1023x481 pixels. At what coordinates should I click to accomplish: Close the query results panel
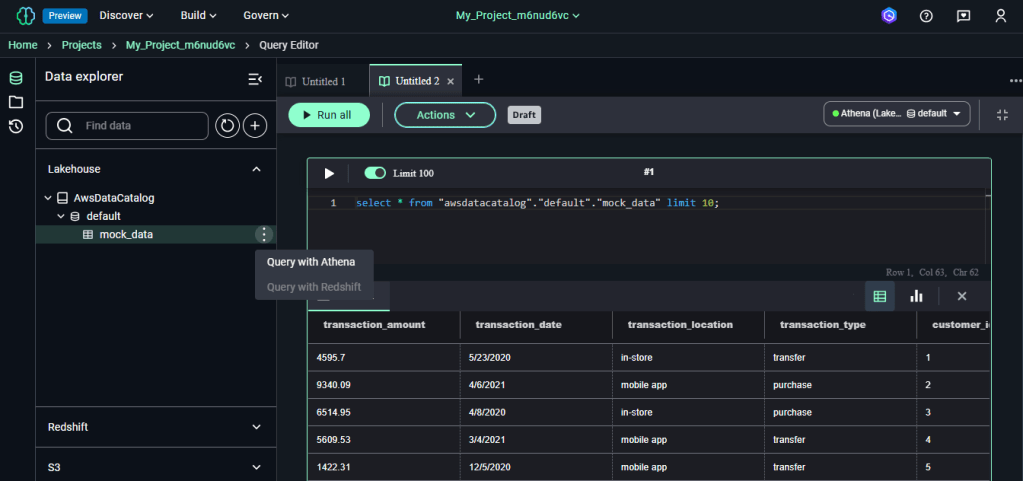pyautogui.click(x=962, y=296)
